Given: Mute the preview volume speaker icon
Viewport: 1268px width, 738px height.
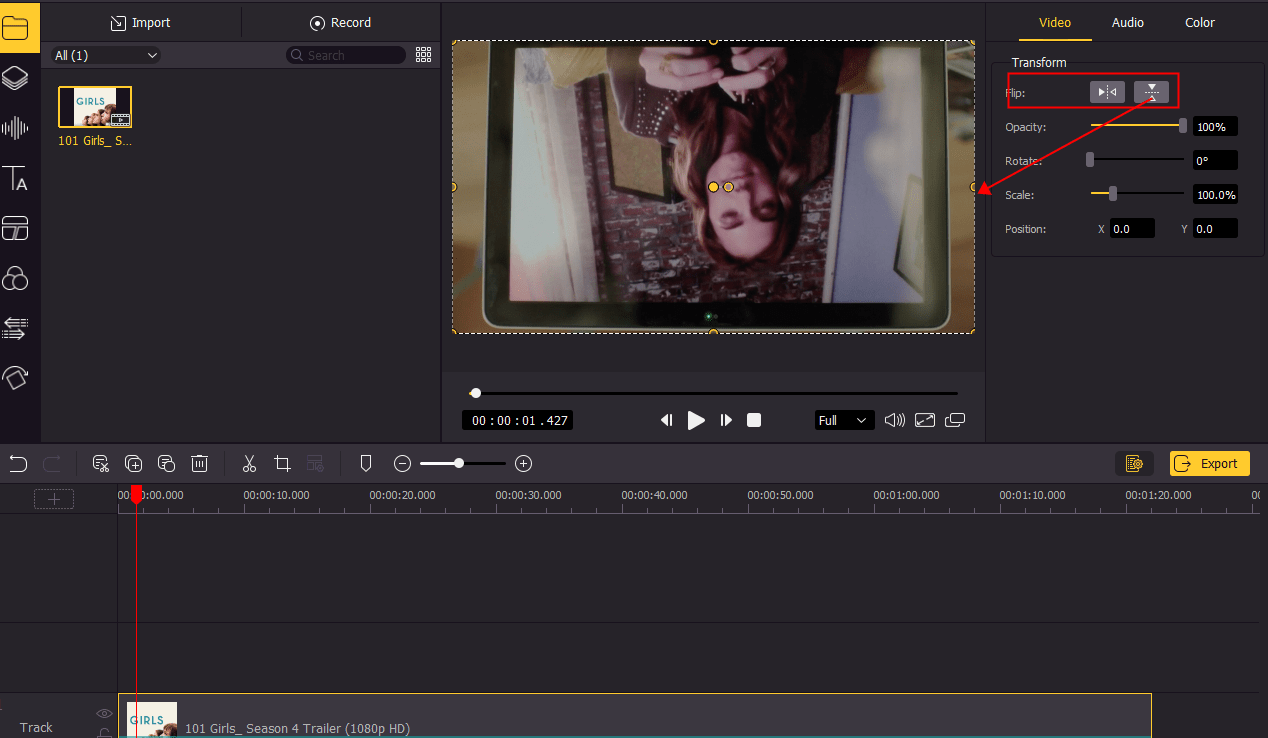Looking at the screenshot, I should pyautogui.click(x=895, y=420).
